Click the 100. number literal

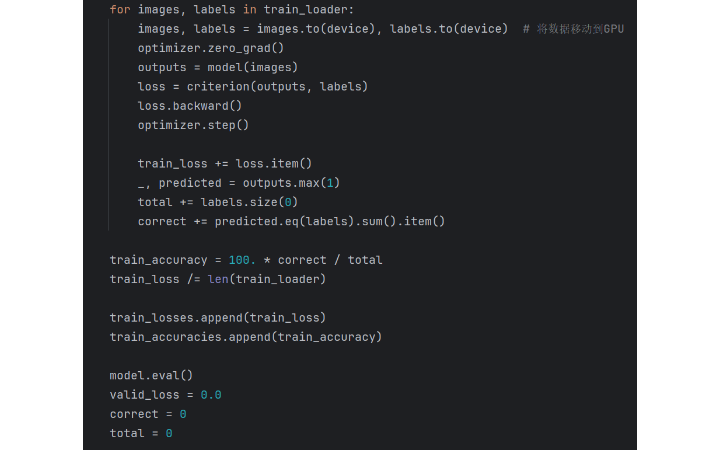242,260
